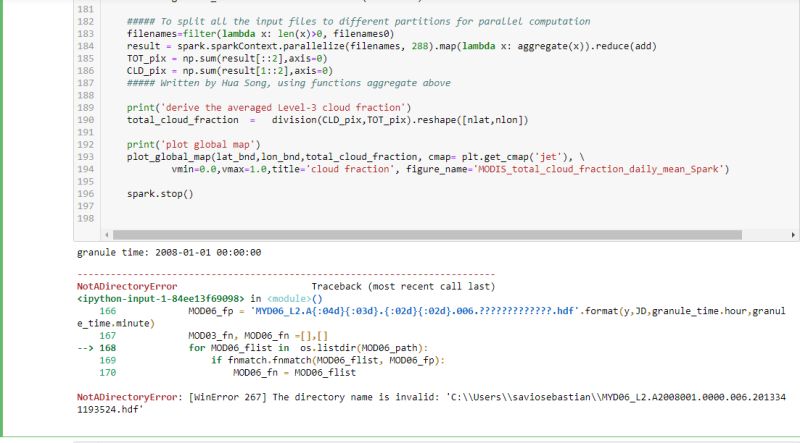Click the 'granule time: 2008-01-01 00:00:00' output
Viewport: 800px width, 443px height.
pos(169,253)
